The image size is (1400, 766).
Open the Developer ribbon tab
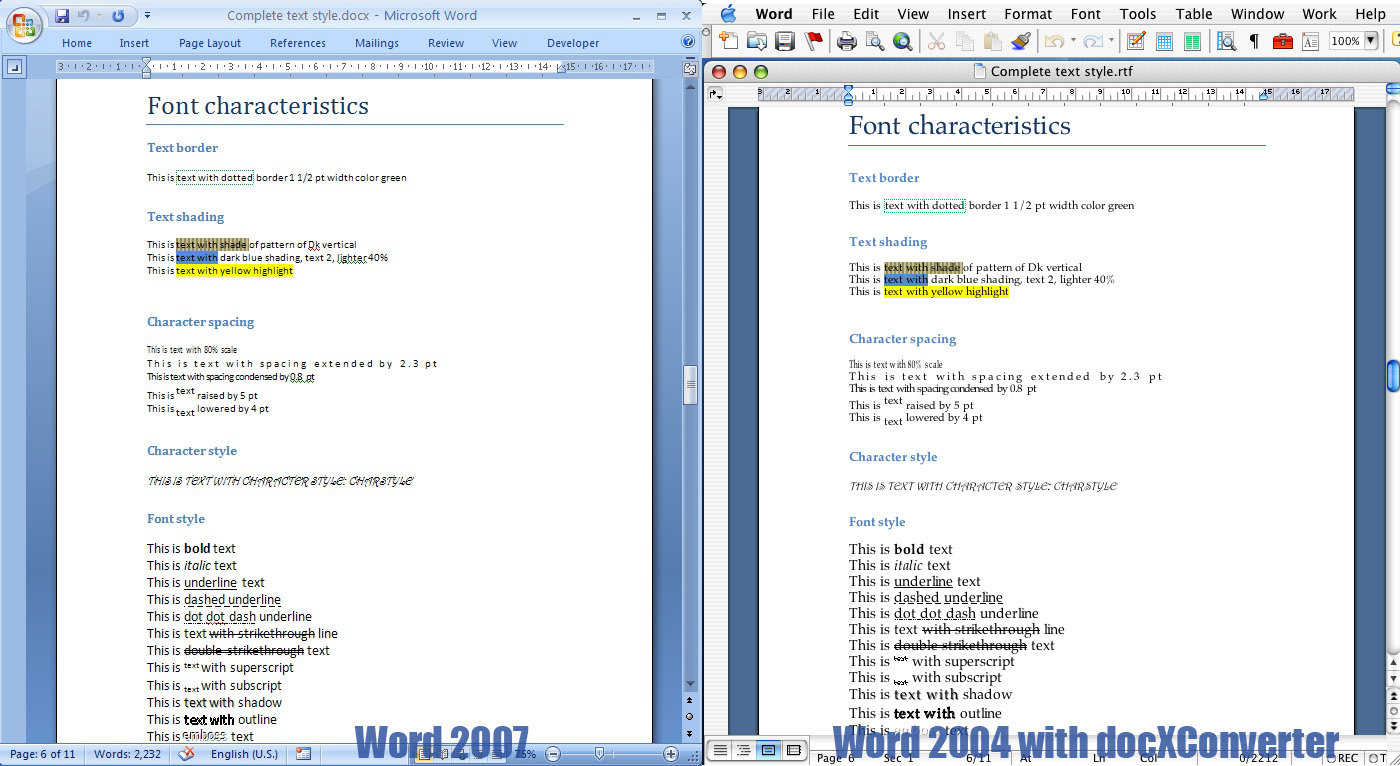click(x=573, y=43)
